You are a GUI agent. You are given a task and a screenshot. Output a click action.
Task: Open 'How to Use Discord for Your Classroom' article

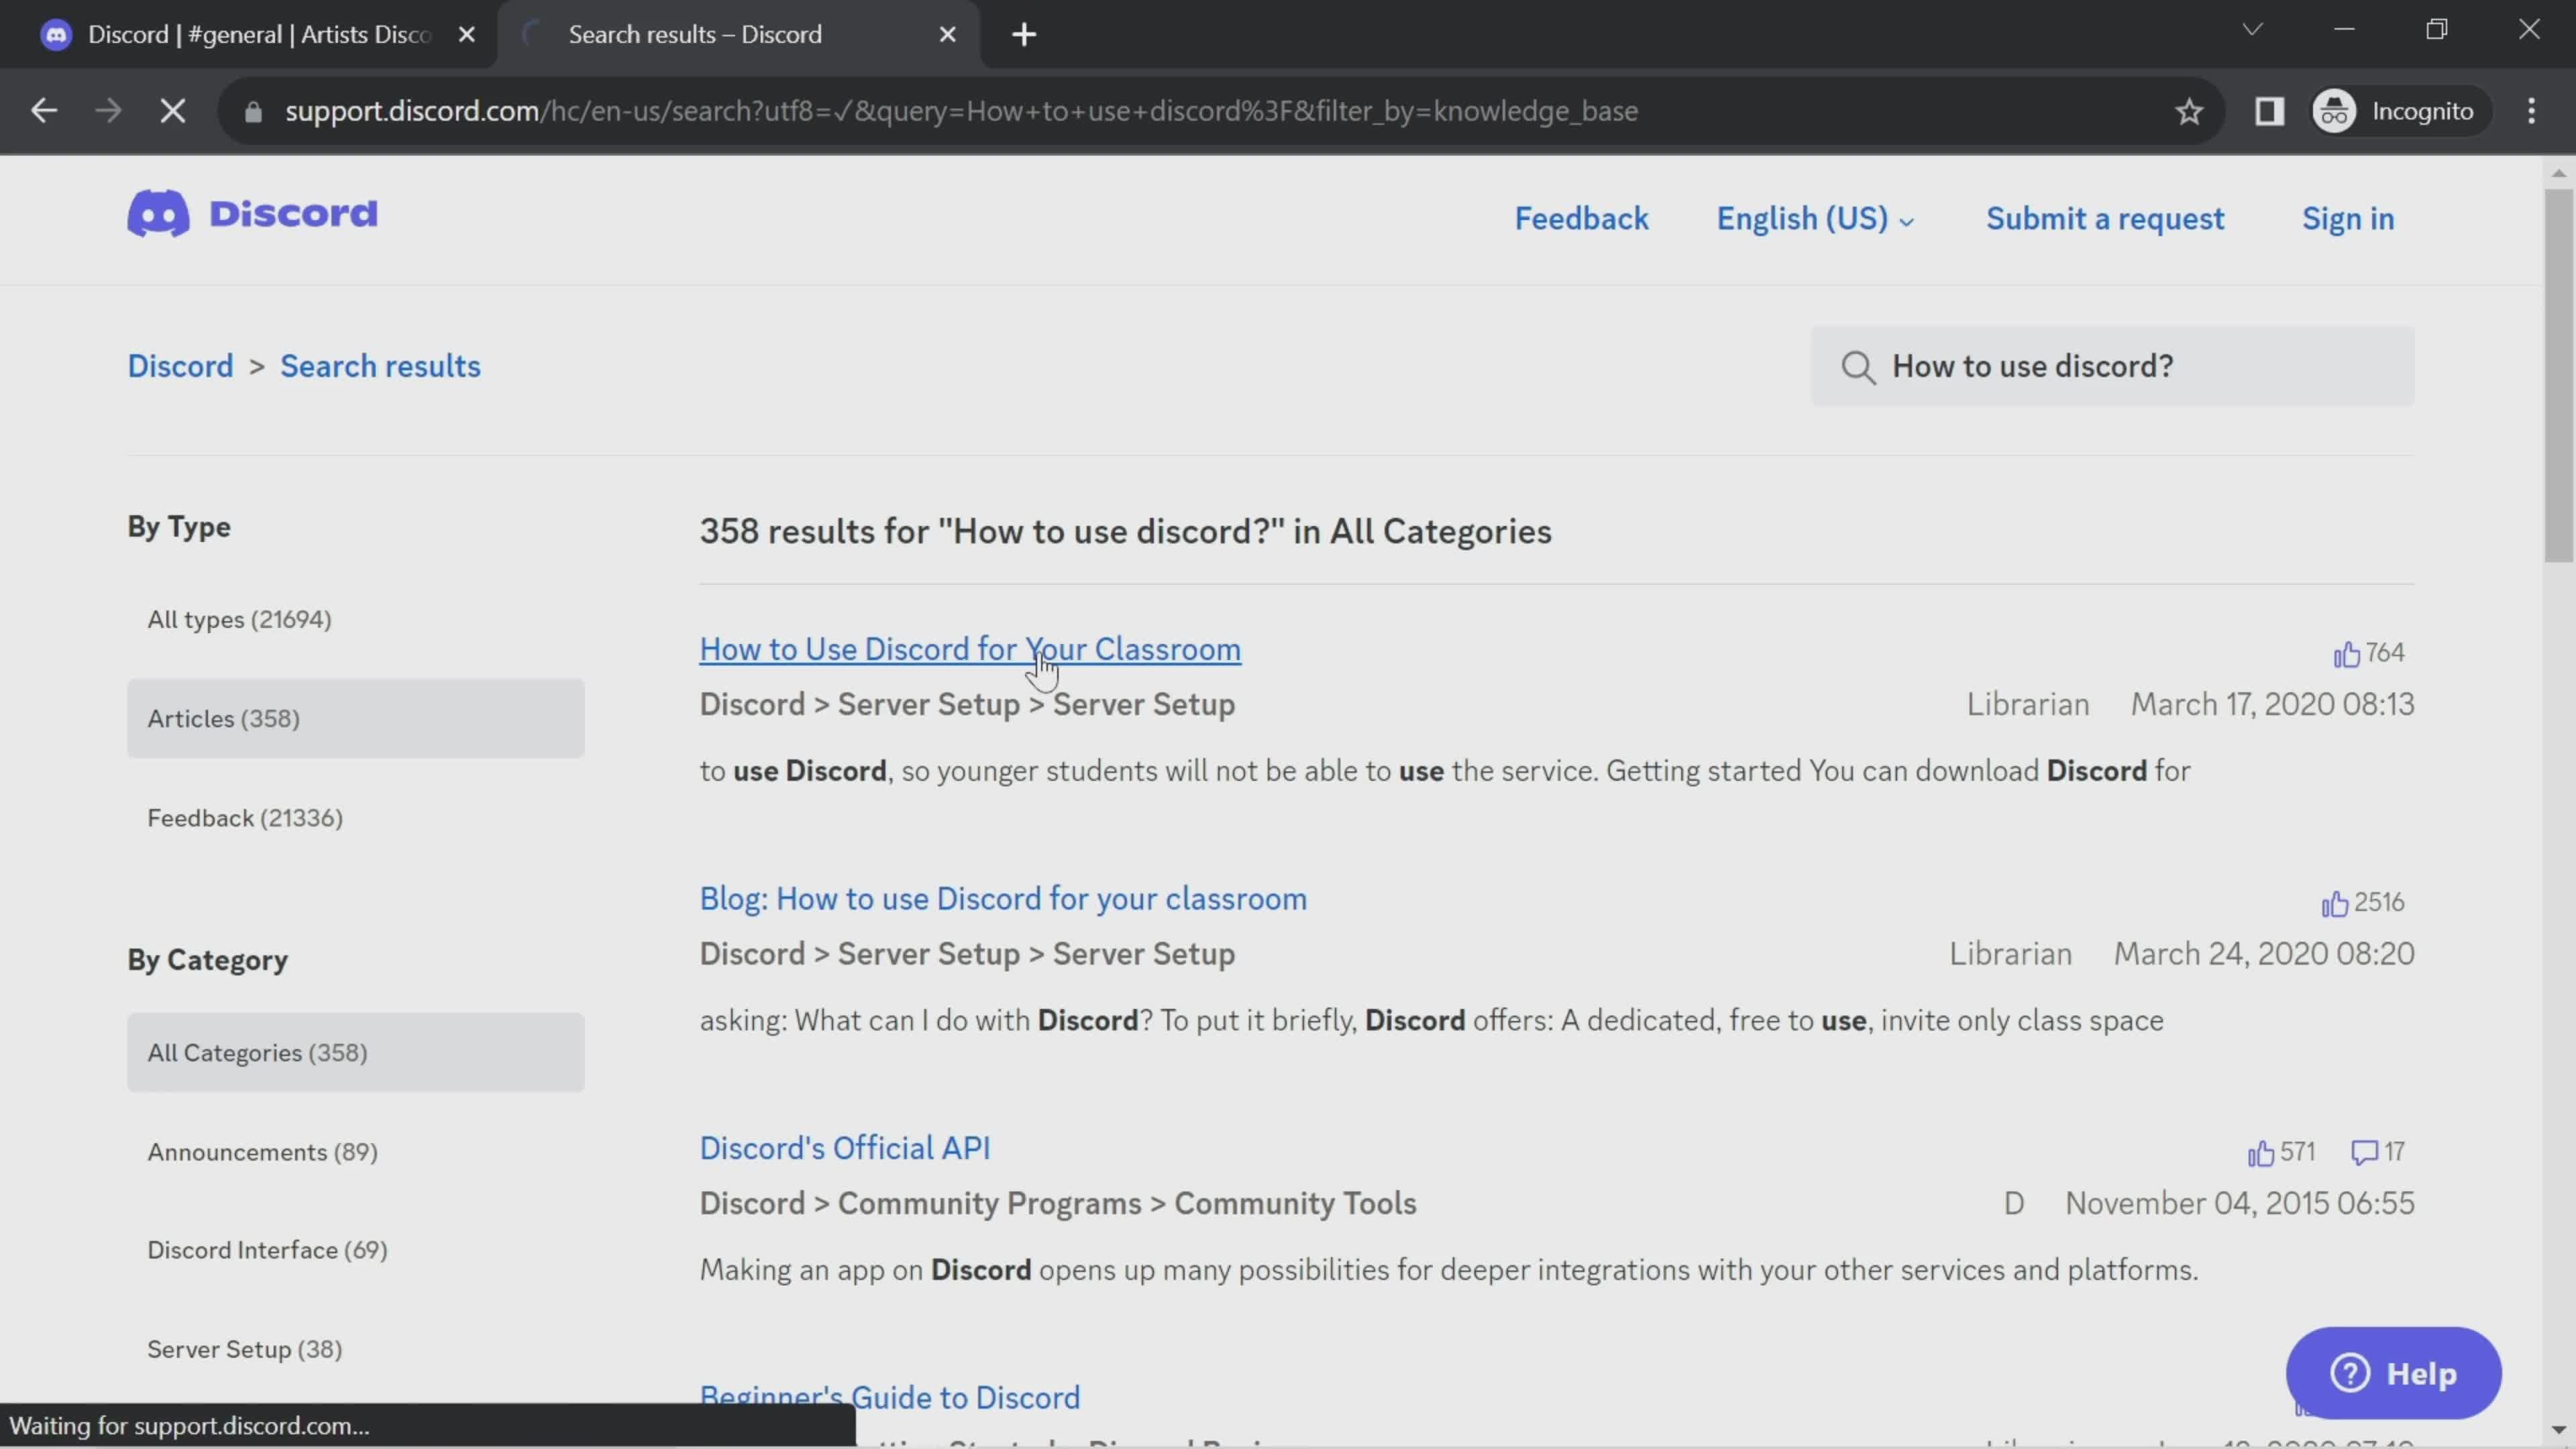(x=970, y=649)
